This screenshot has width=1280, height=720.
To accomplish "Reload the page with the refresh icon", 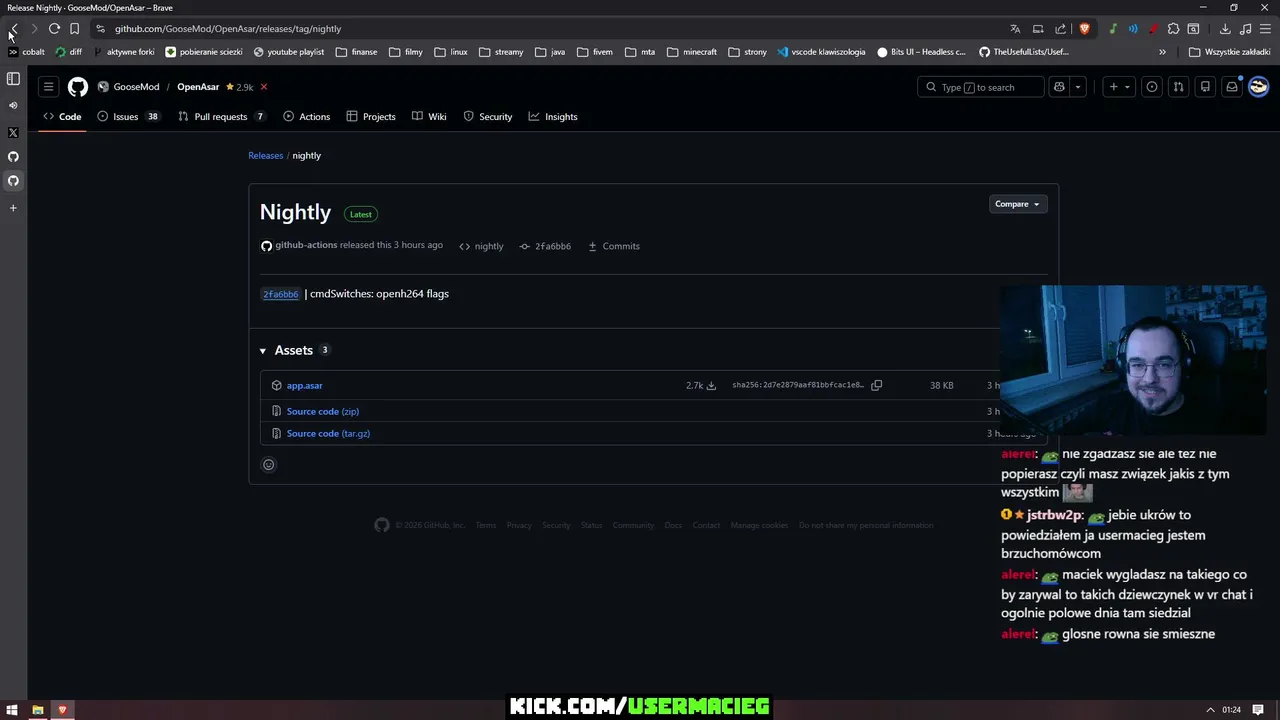I will [54, 29].
